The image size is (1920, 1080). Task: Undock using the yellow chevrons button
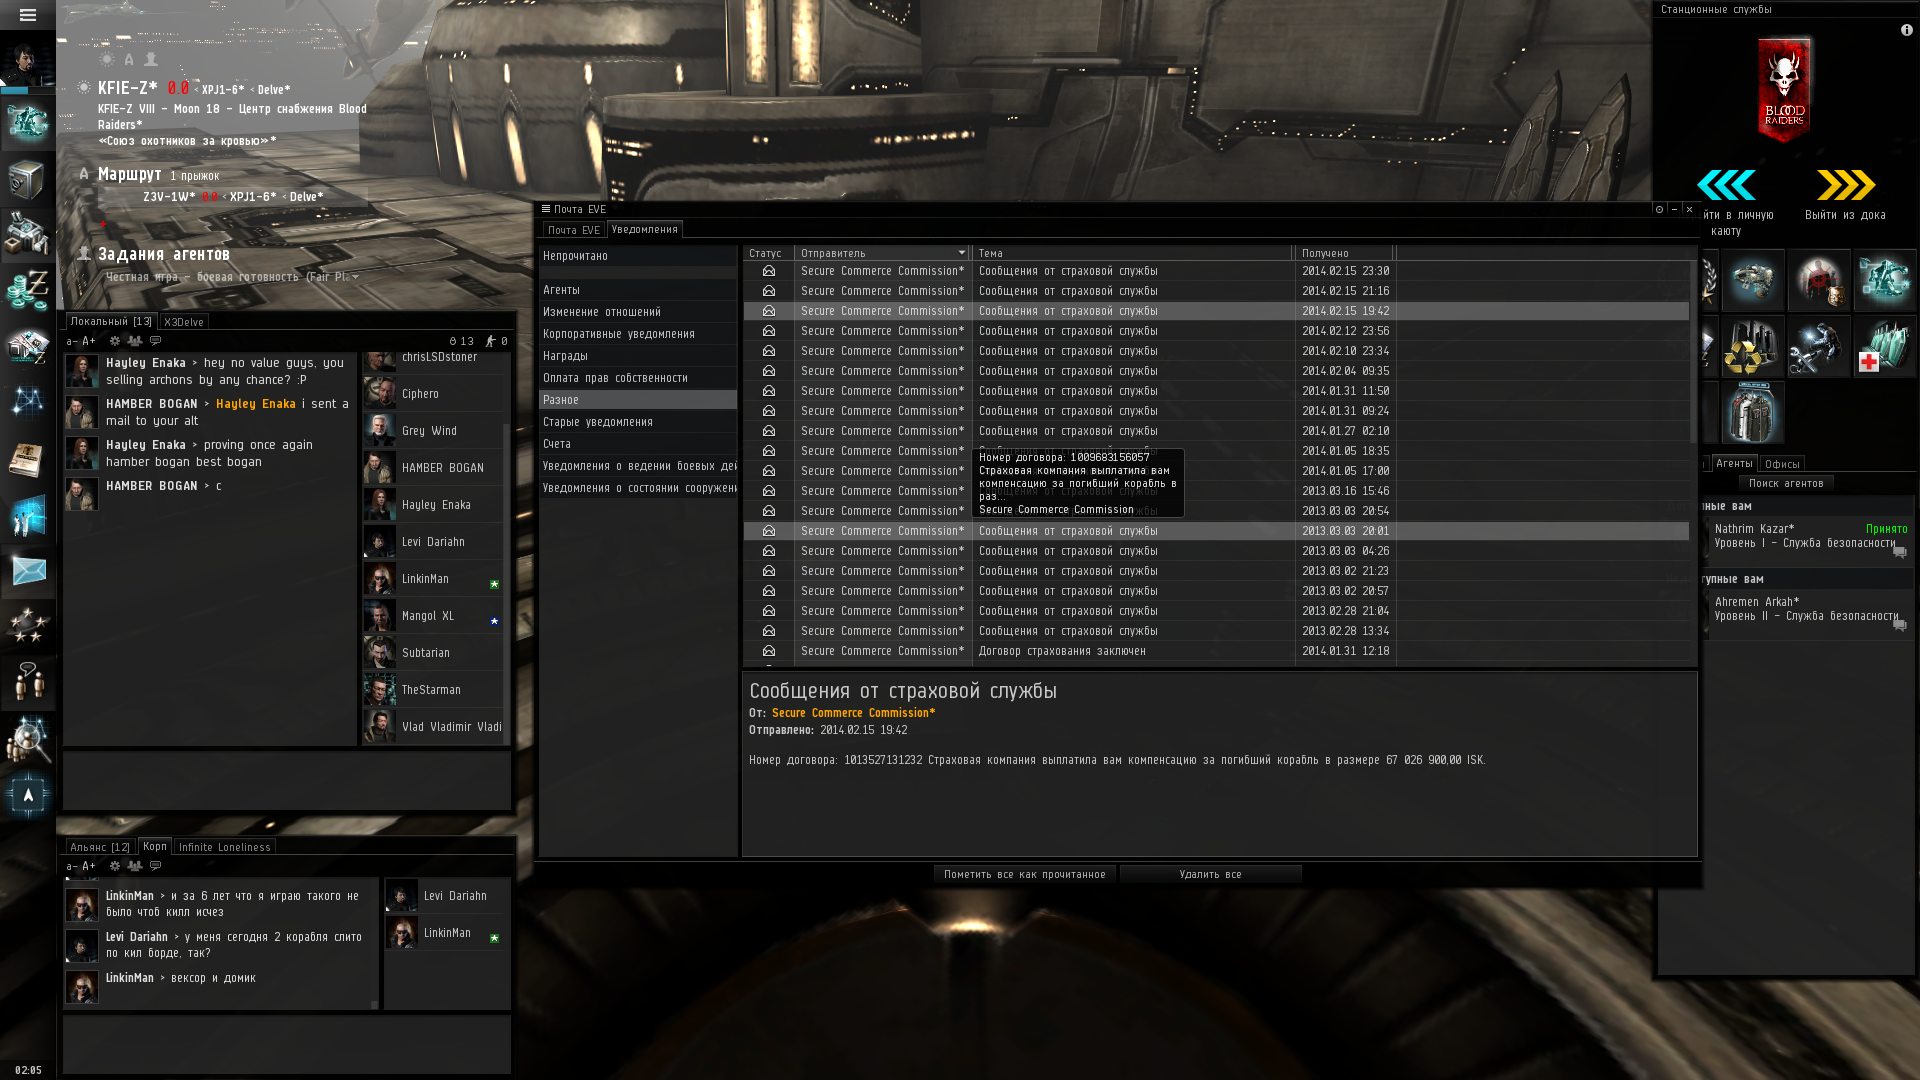tap(1846, 185)
